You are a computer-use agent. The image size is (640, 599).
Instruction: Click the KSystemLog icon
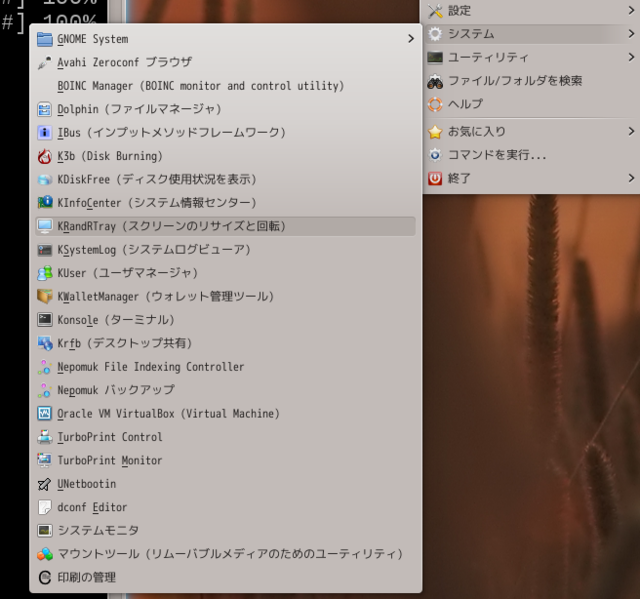click(44, 250)
